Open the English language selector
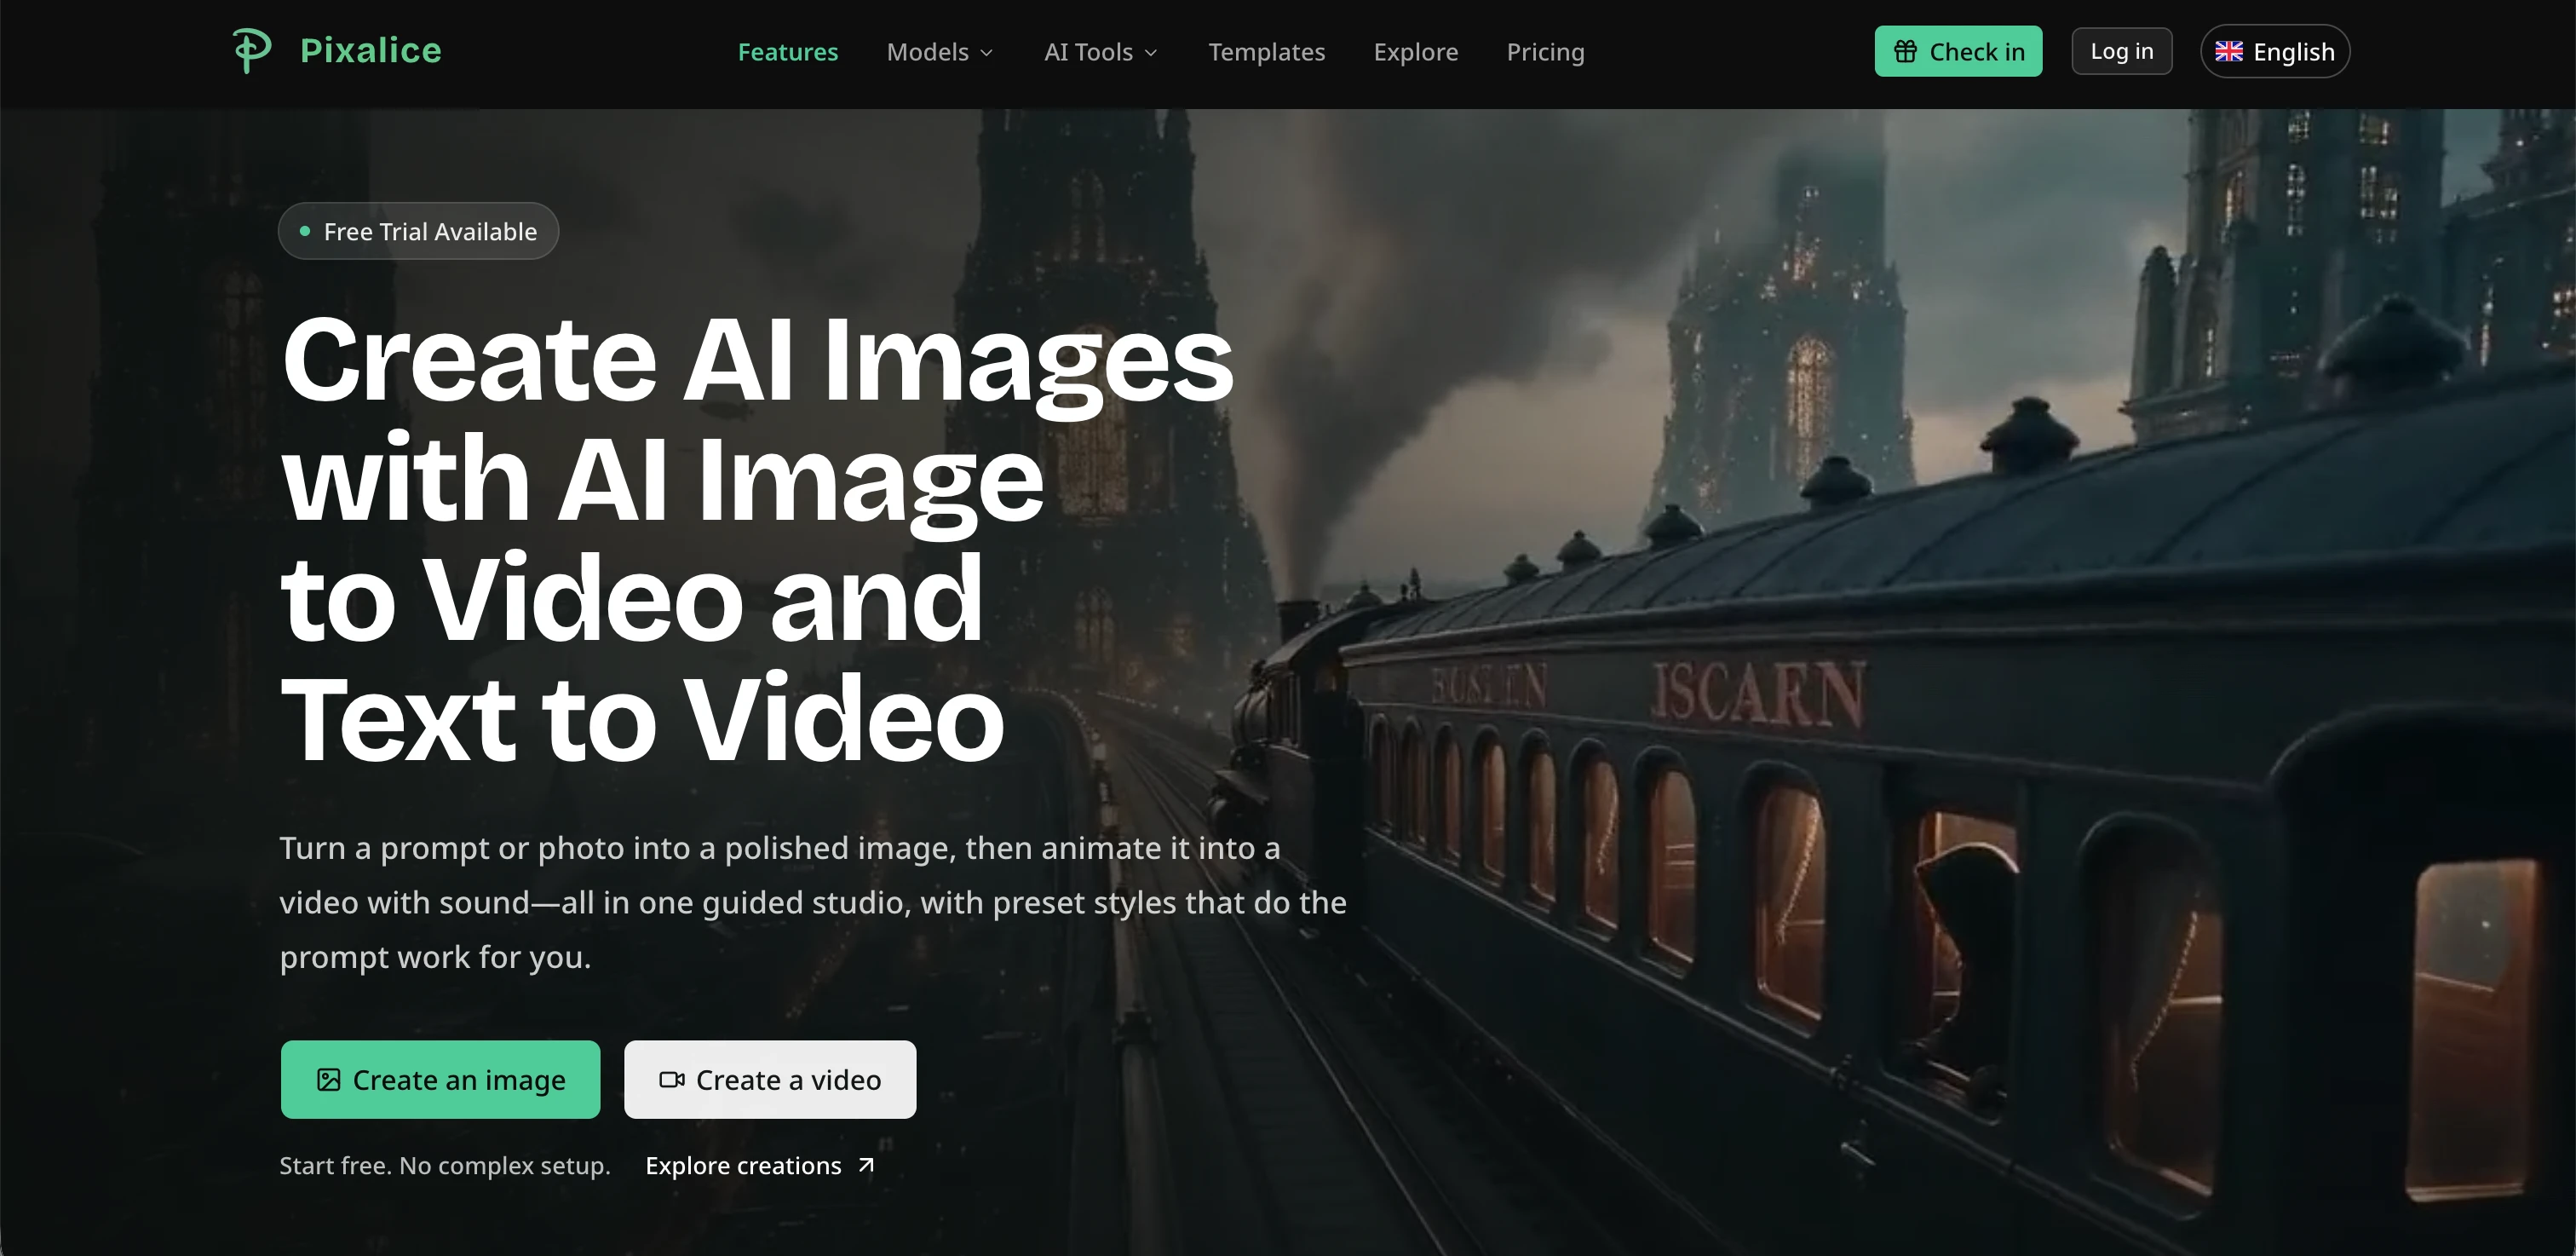Viewport: 2576px width, 1256px height. (x=2275, y=51)
